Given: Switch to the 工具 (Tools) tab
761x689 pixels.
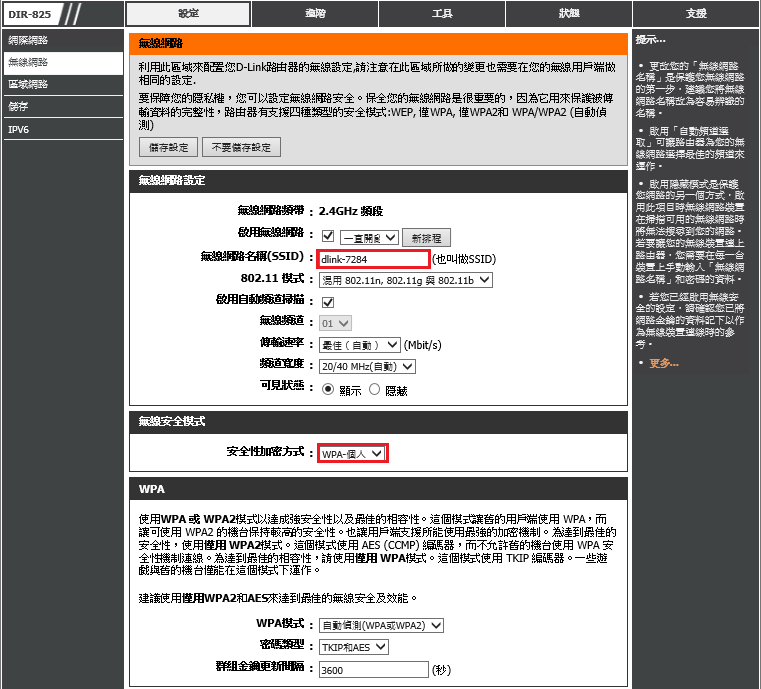Looking at the screenshot, I should coord(442,13).
